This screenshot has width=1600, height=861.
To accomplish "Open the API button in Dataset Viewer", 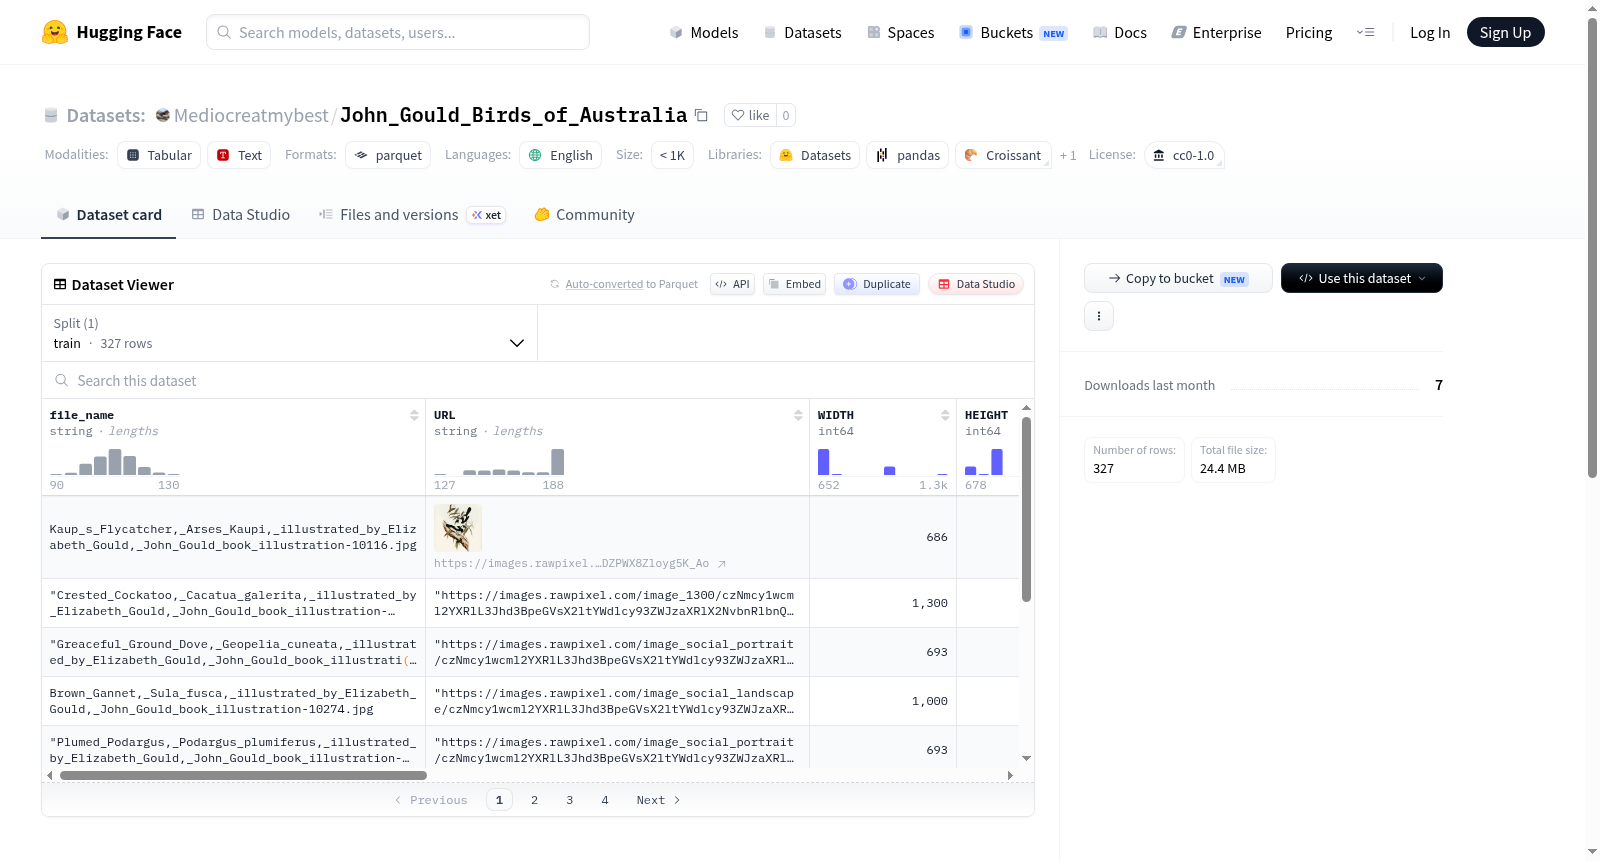I will point(732,284).
